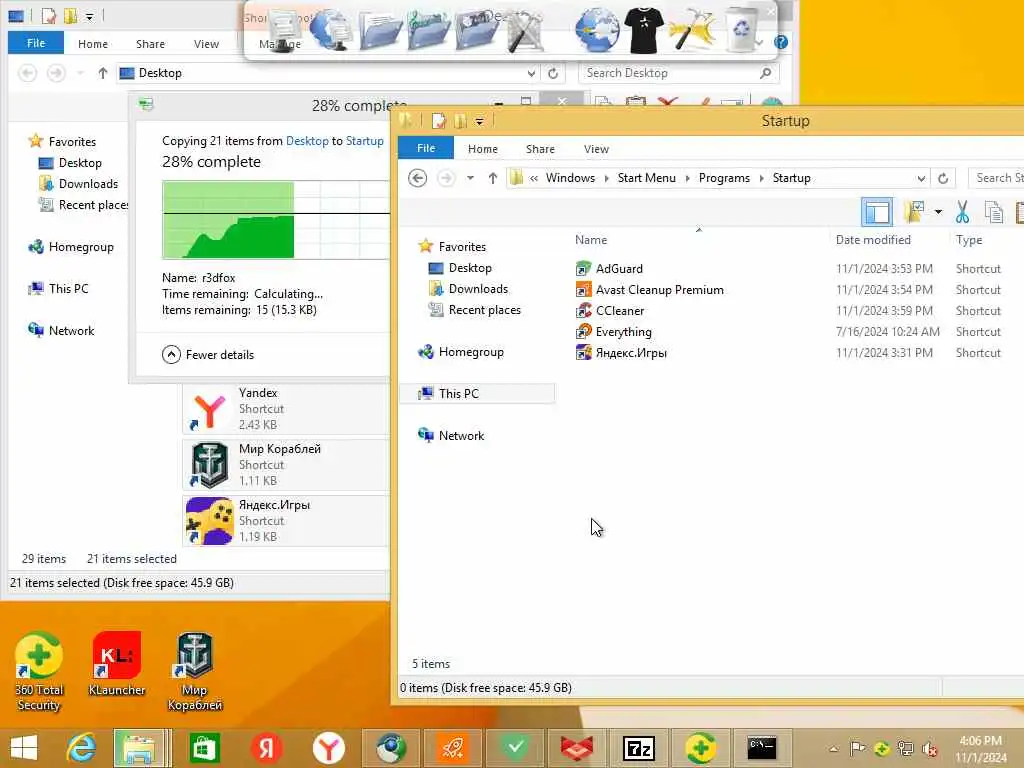Open the Startup destination link in copy dialog

[x=364, y=141]
